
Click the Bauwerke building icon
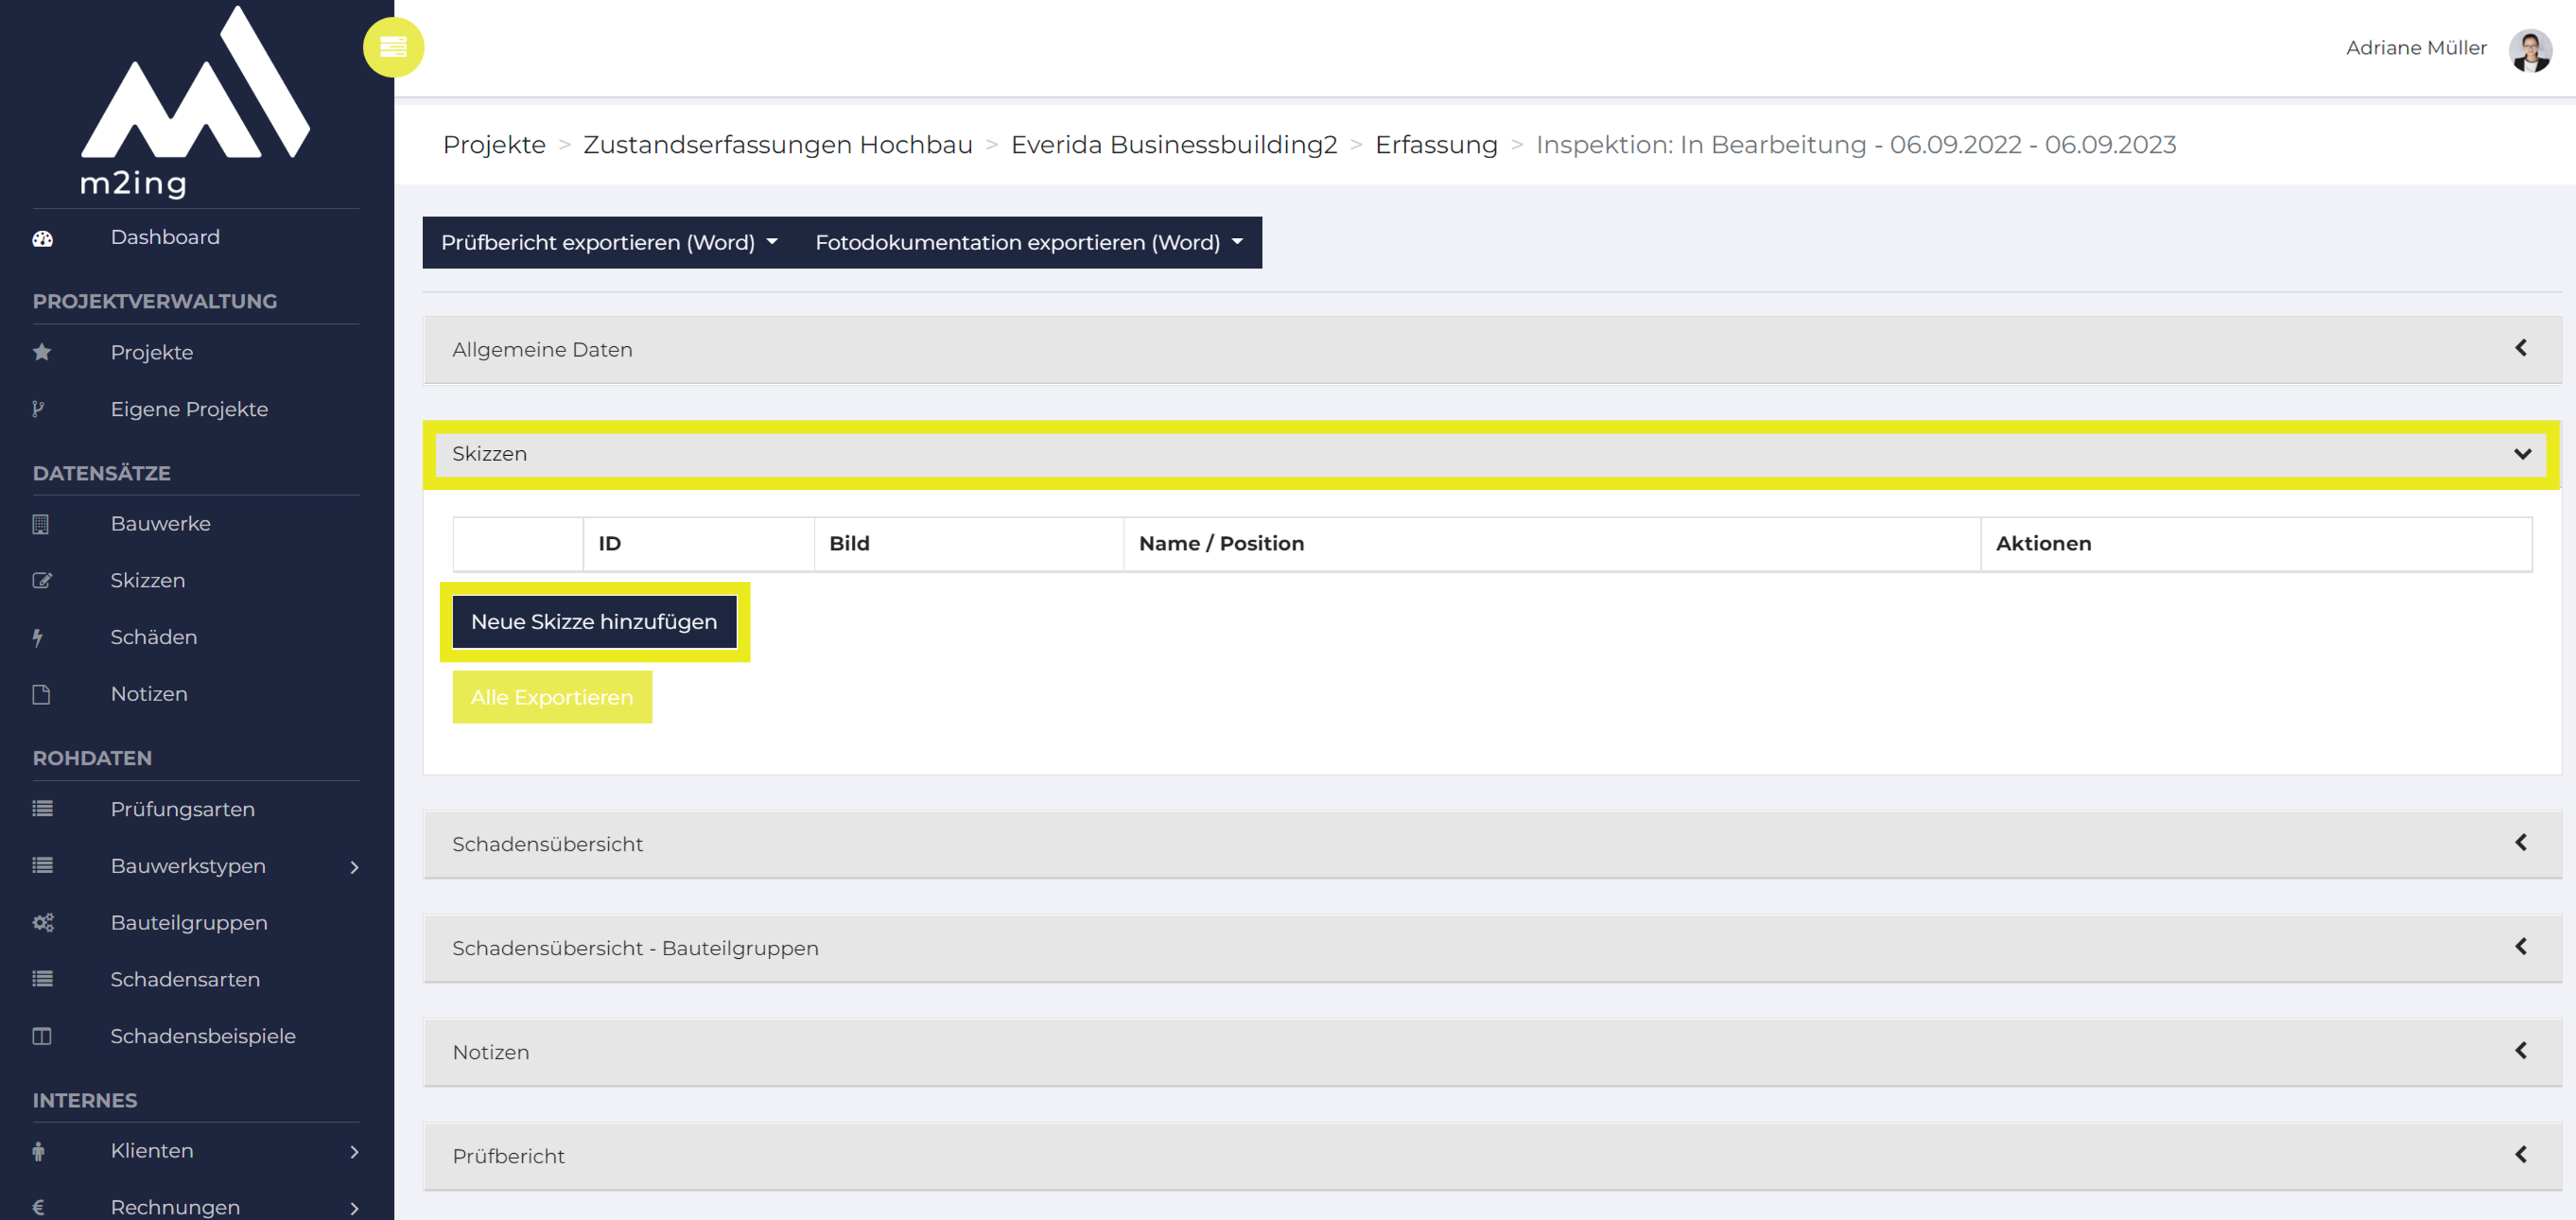click(x=41, y=524)
